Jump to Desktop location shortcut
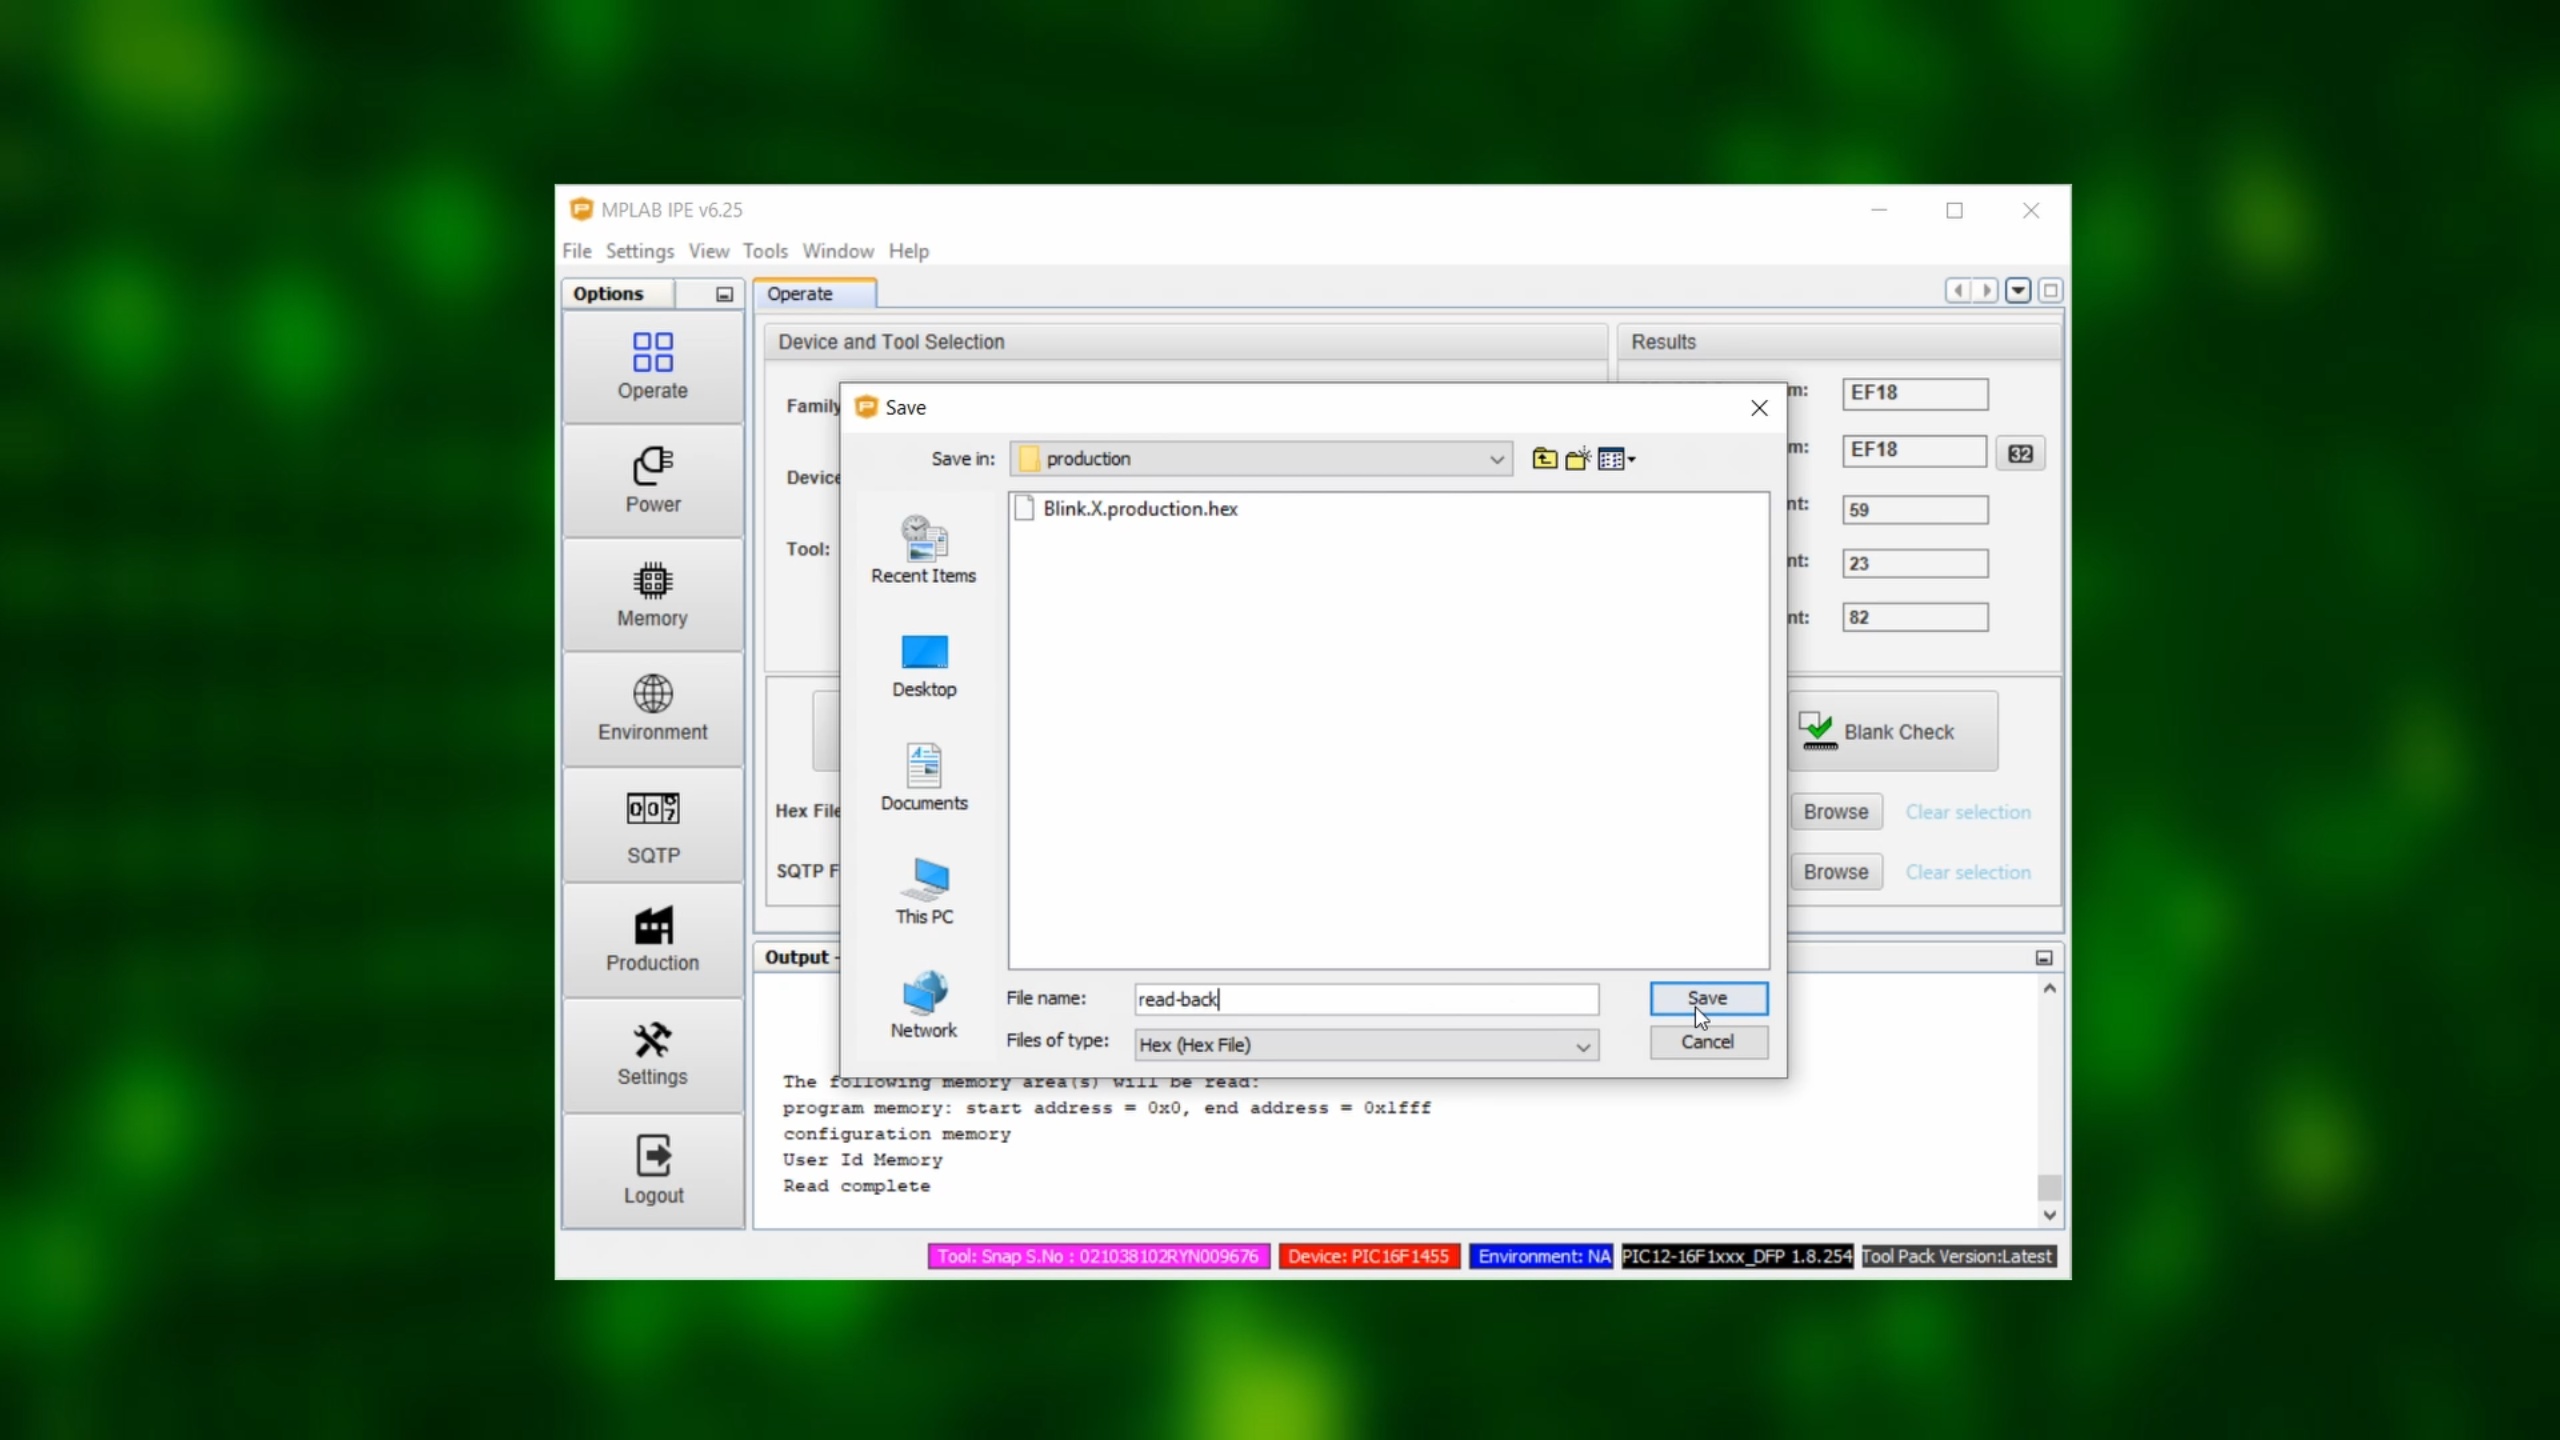 923,665
